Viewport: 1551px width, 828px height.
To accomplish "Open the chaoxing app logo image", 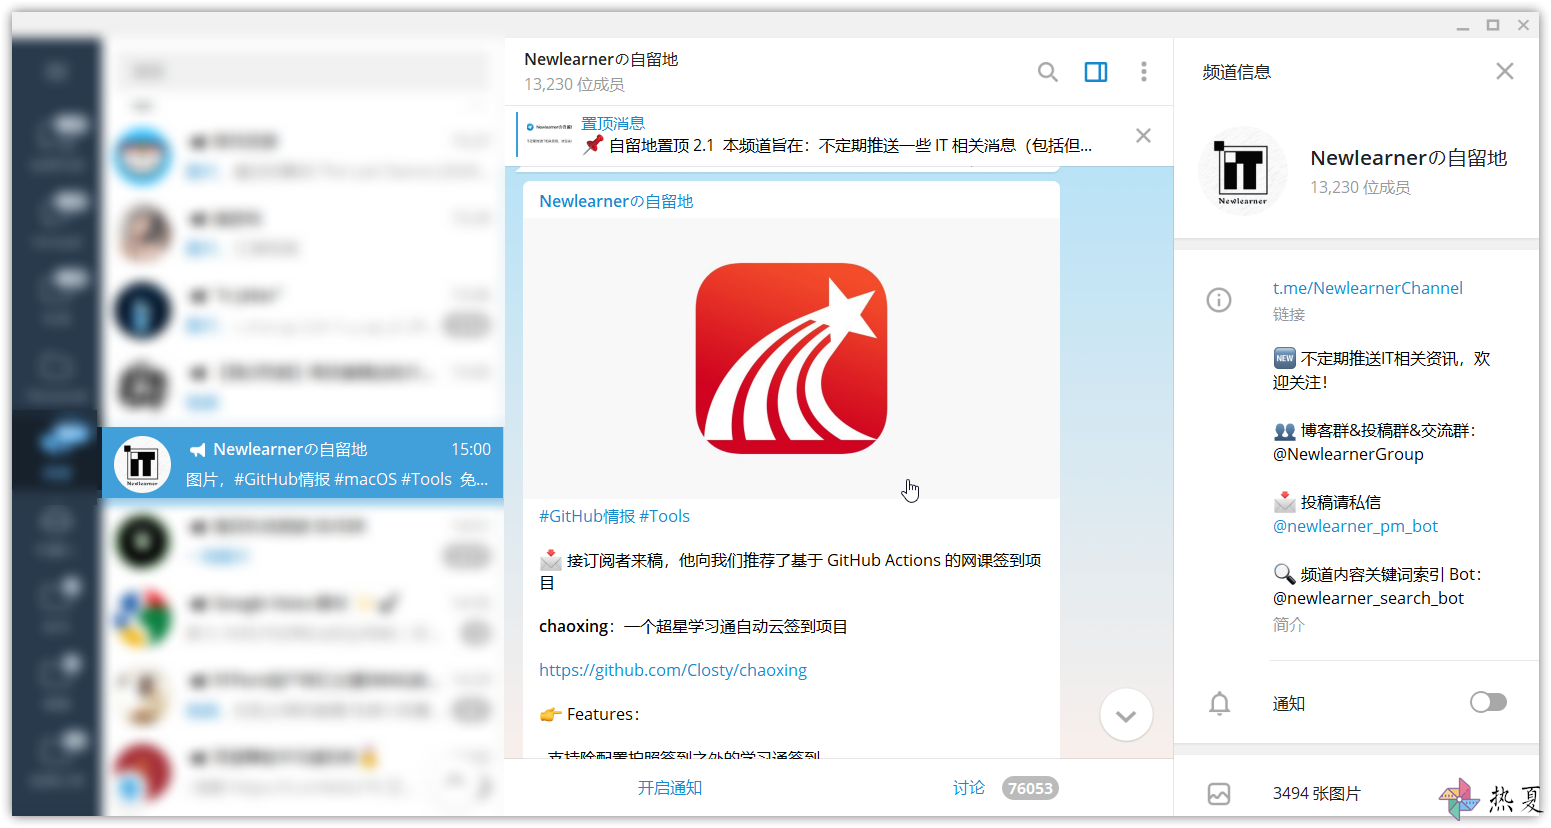I will pos(791,358).
